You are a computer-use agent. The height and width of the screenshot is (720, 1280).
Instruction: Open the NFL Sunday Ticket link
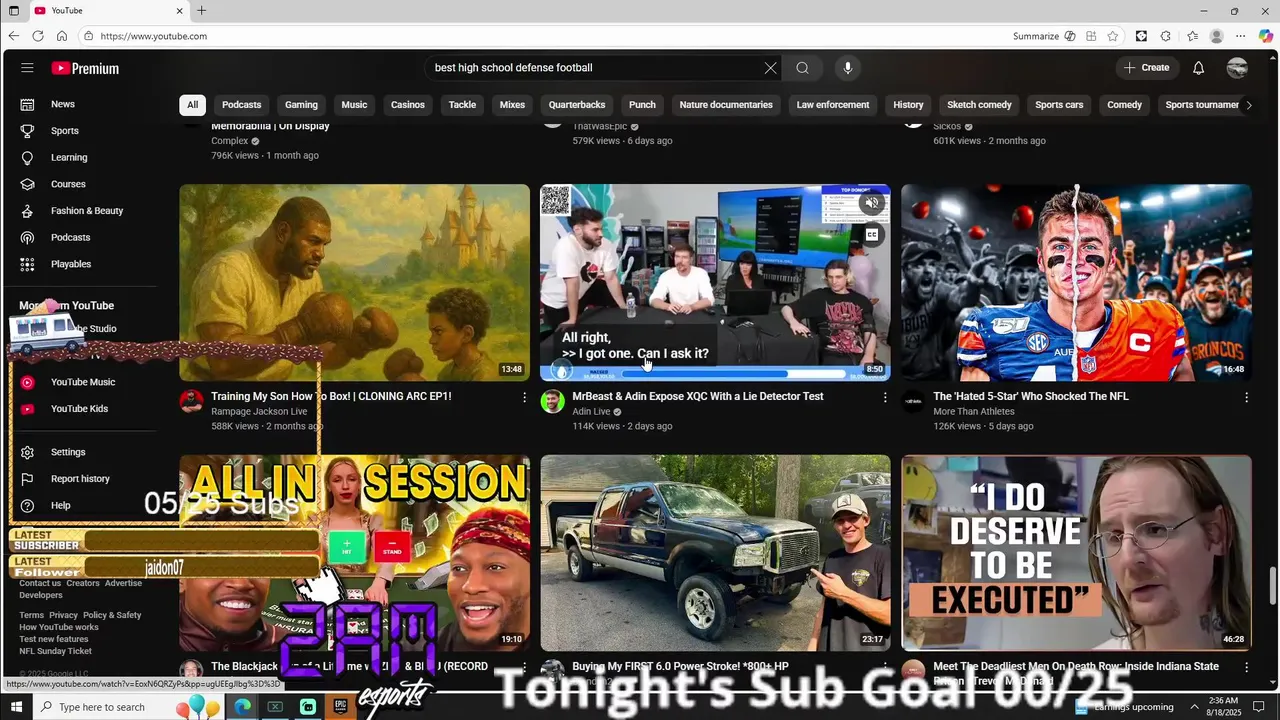55,651
